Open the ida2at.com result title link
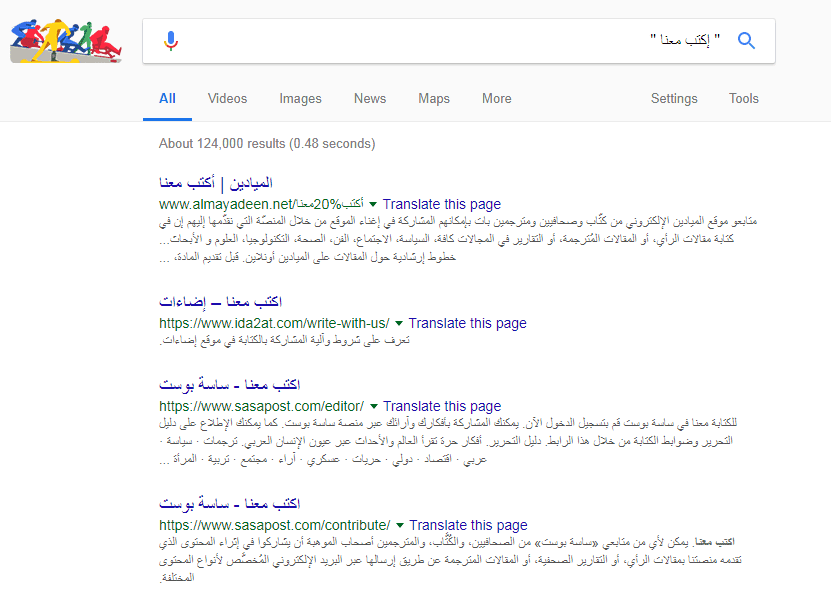Screen dimensions: 831x604 click(x=220, y=302)
